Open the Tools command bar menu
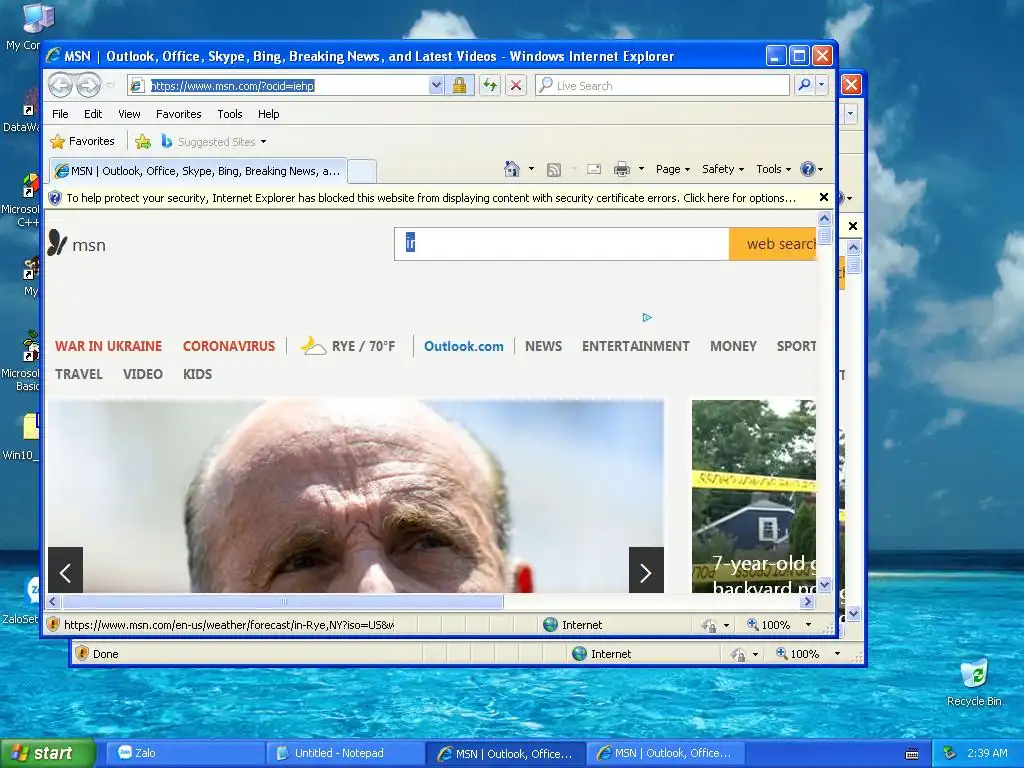The image size is (1024, 768). tap(773, 169)
